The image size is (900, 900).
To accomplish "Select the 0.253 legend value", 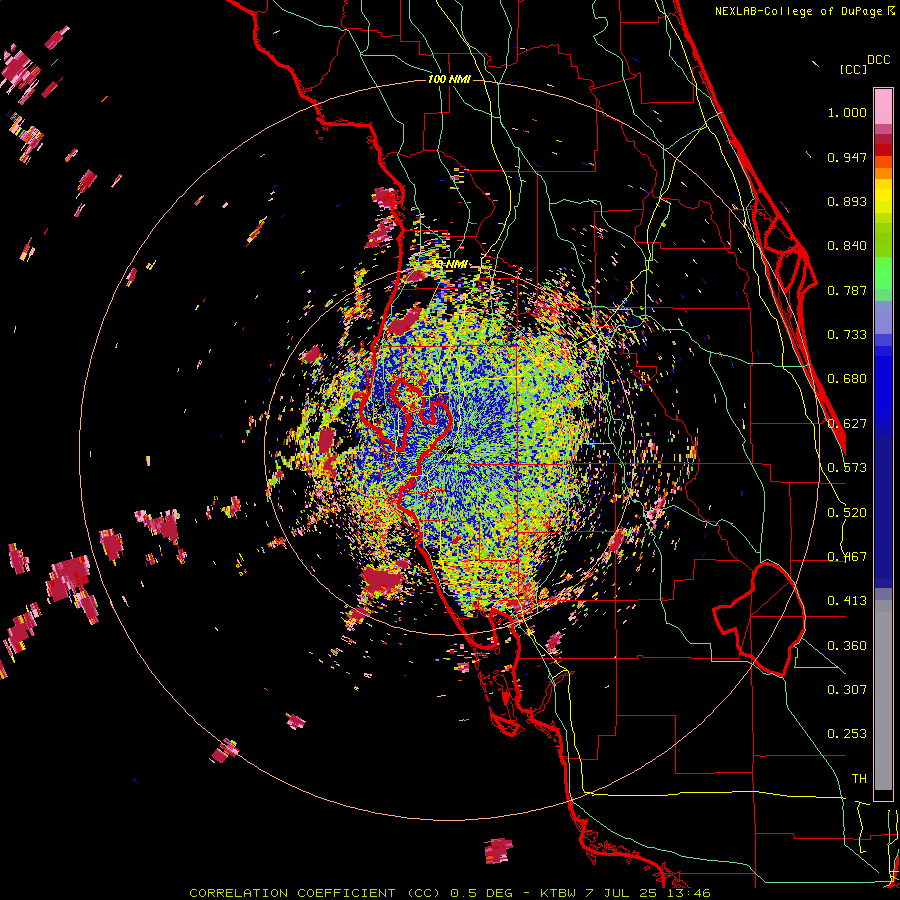I will coord(847,734).
